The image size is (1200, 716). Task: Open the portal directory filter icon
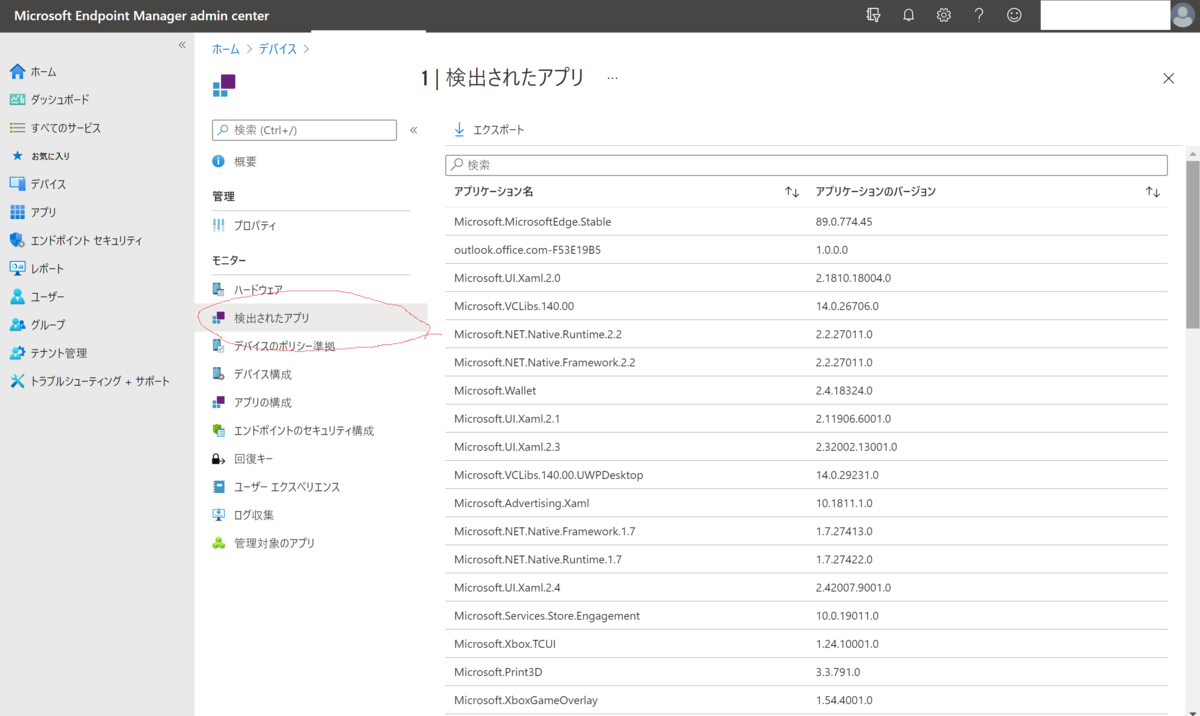click(874, 15)
